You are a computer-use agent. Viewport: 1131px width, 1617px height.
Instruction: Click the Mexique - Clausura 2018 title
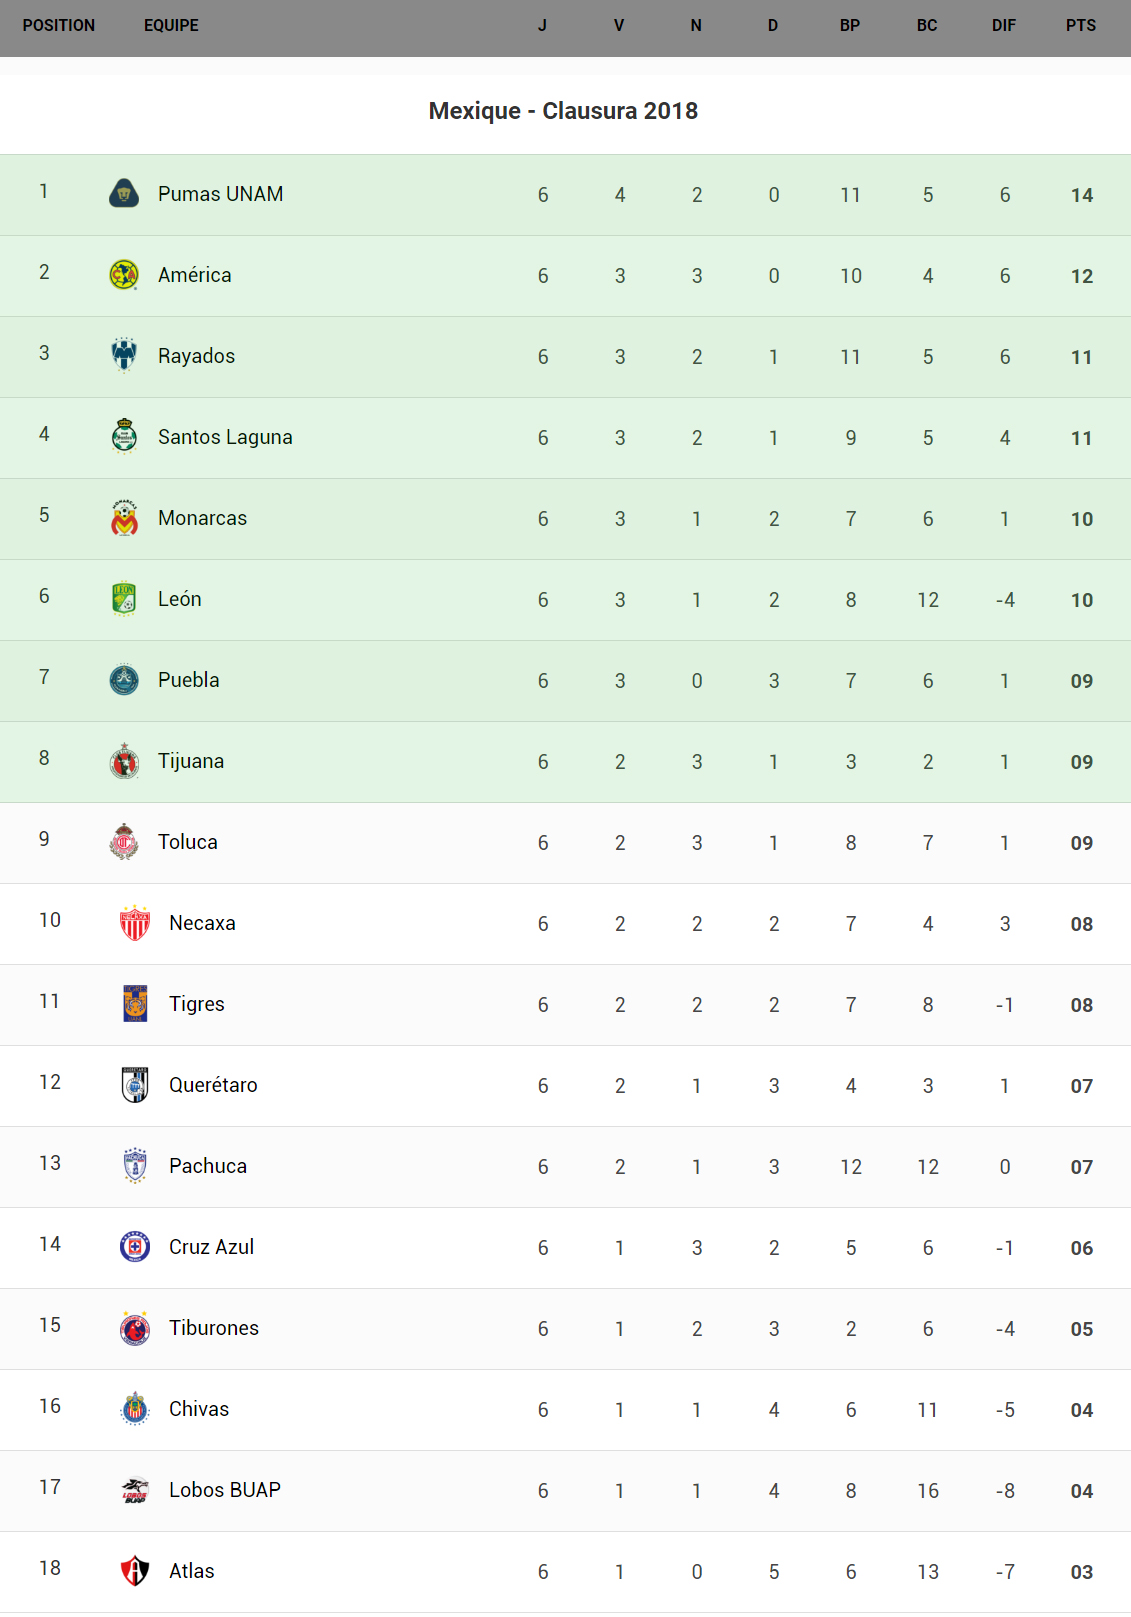click(x=563, y=111)
